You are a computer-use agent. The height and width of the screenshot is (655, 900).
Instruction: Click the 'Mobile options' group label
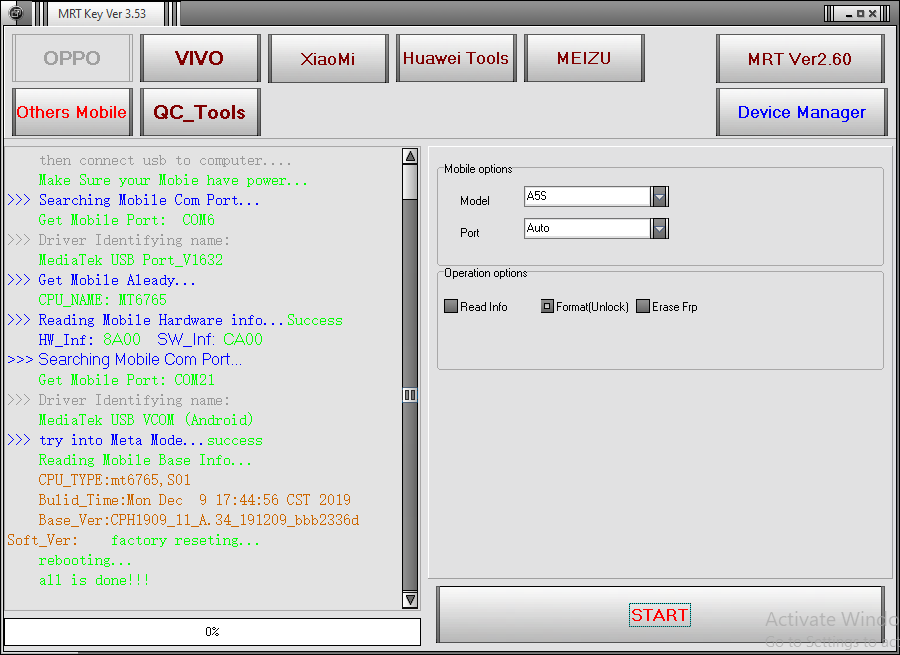478,169
